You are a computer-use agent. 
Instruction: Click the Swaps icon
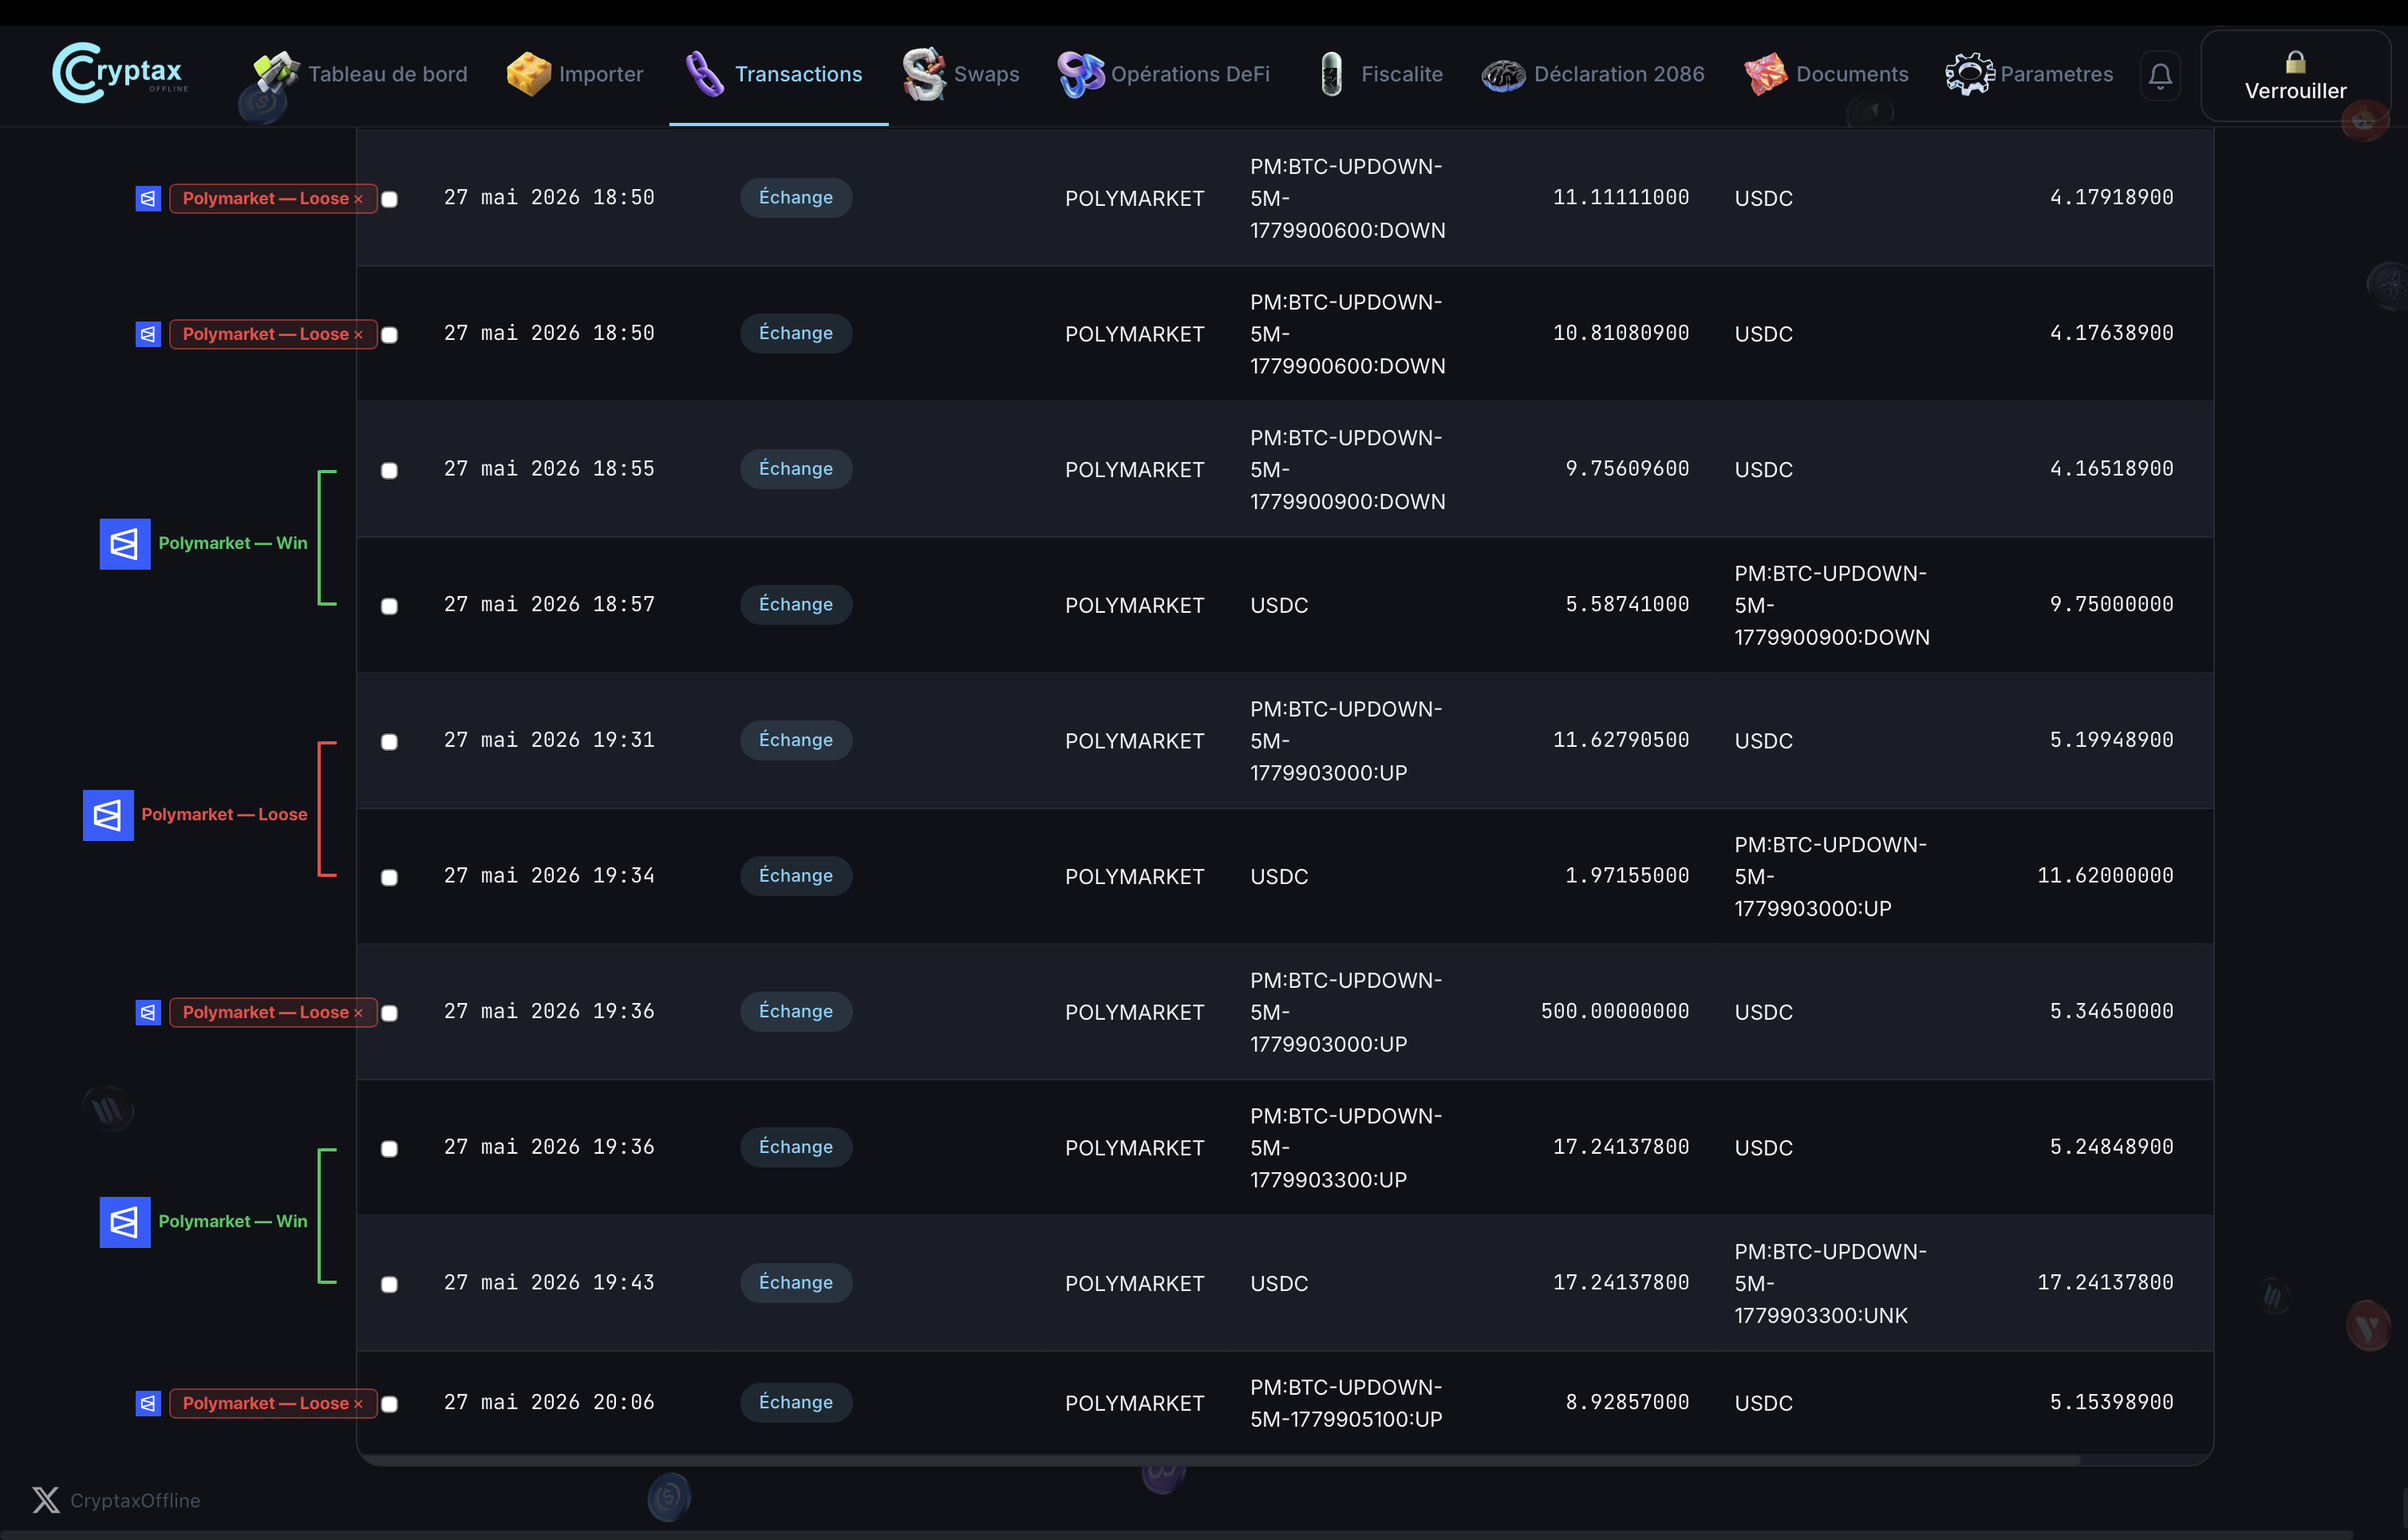pyautogui.click(x=923, y=73)
